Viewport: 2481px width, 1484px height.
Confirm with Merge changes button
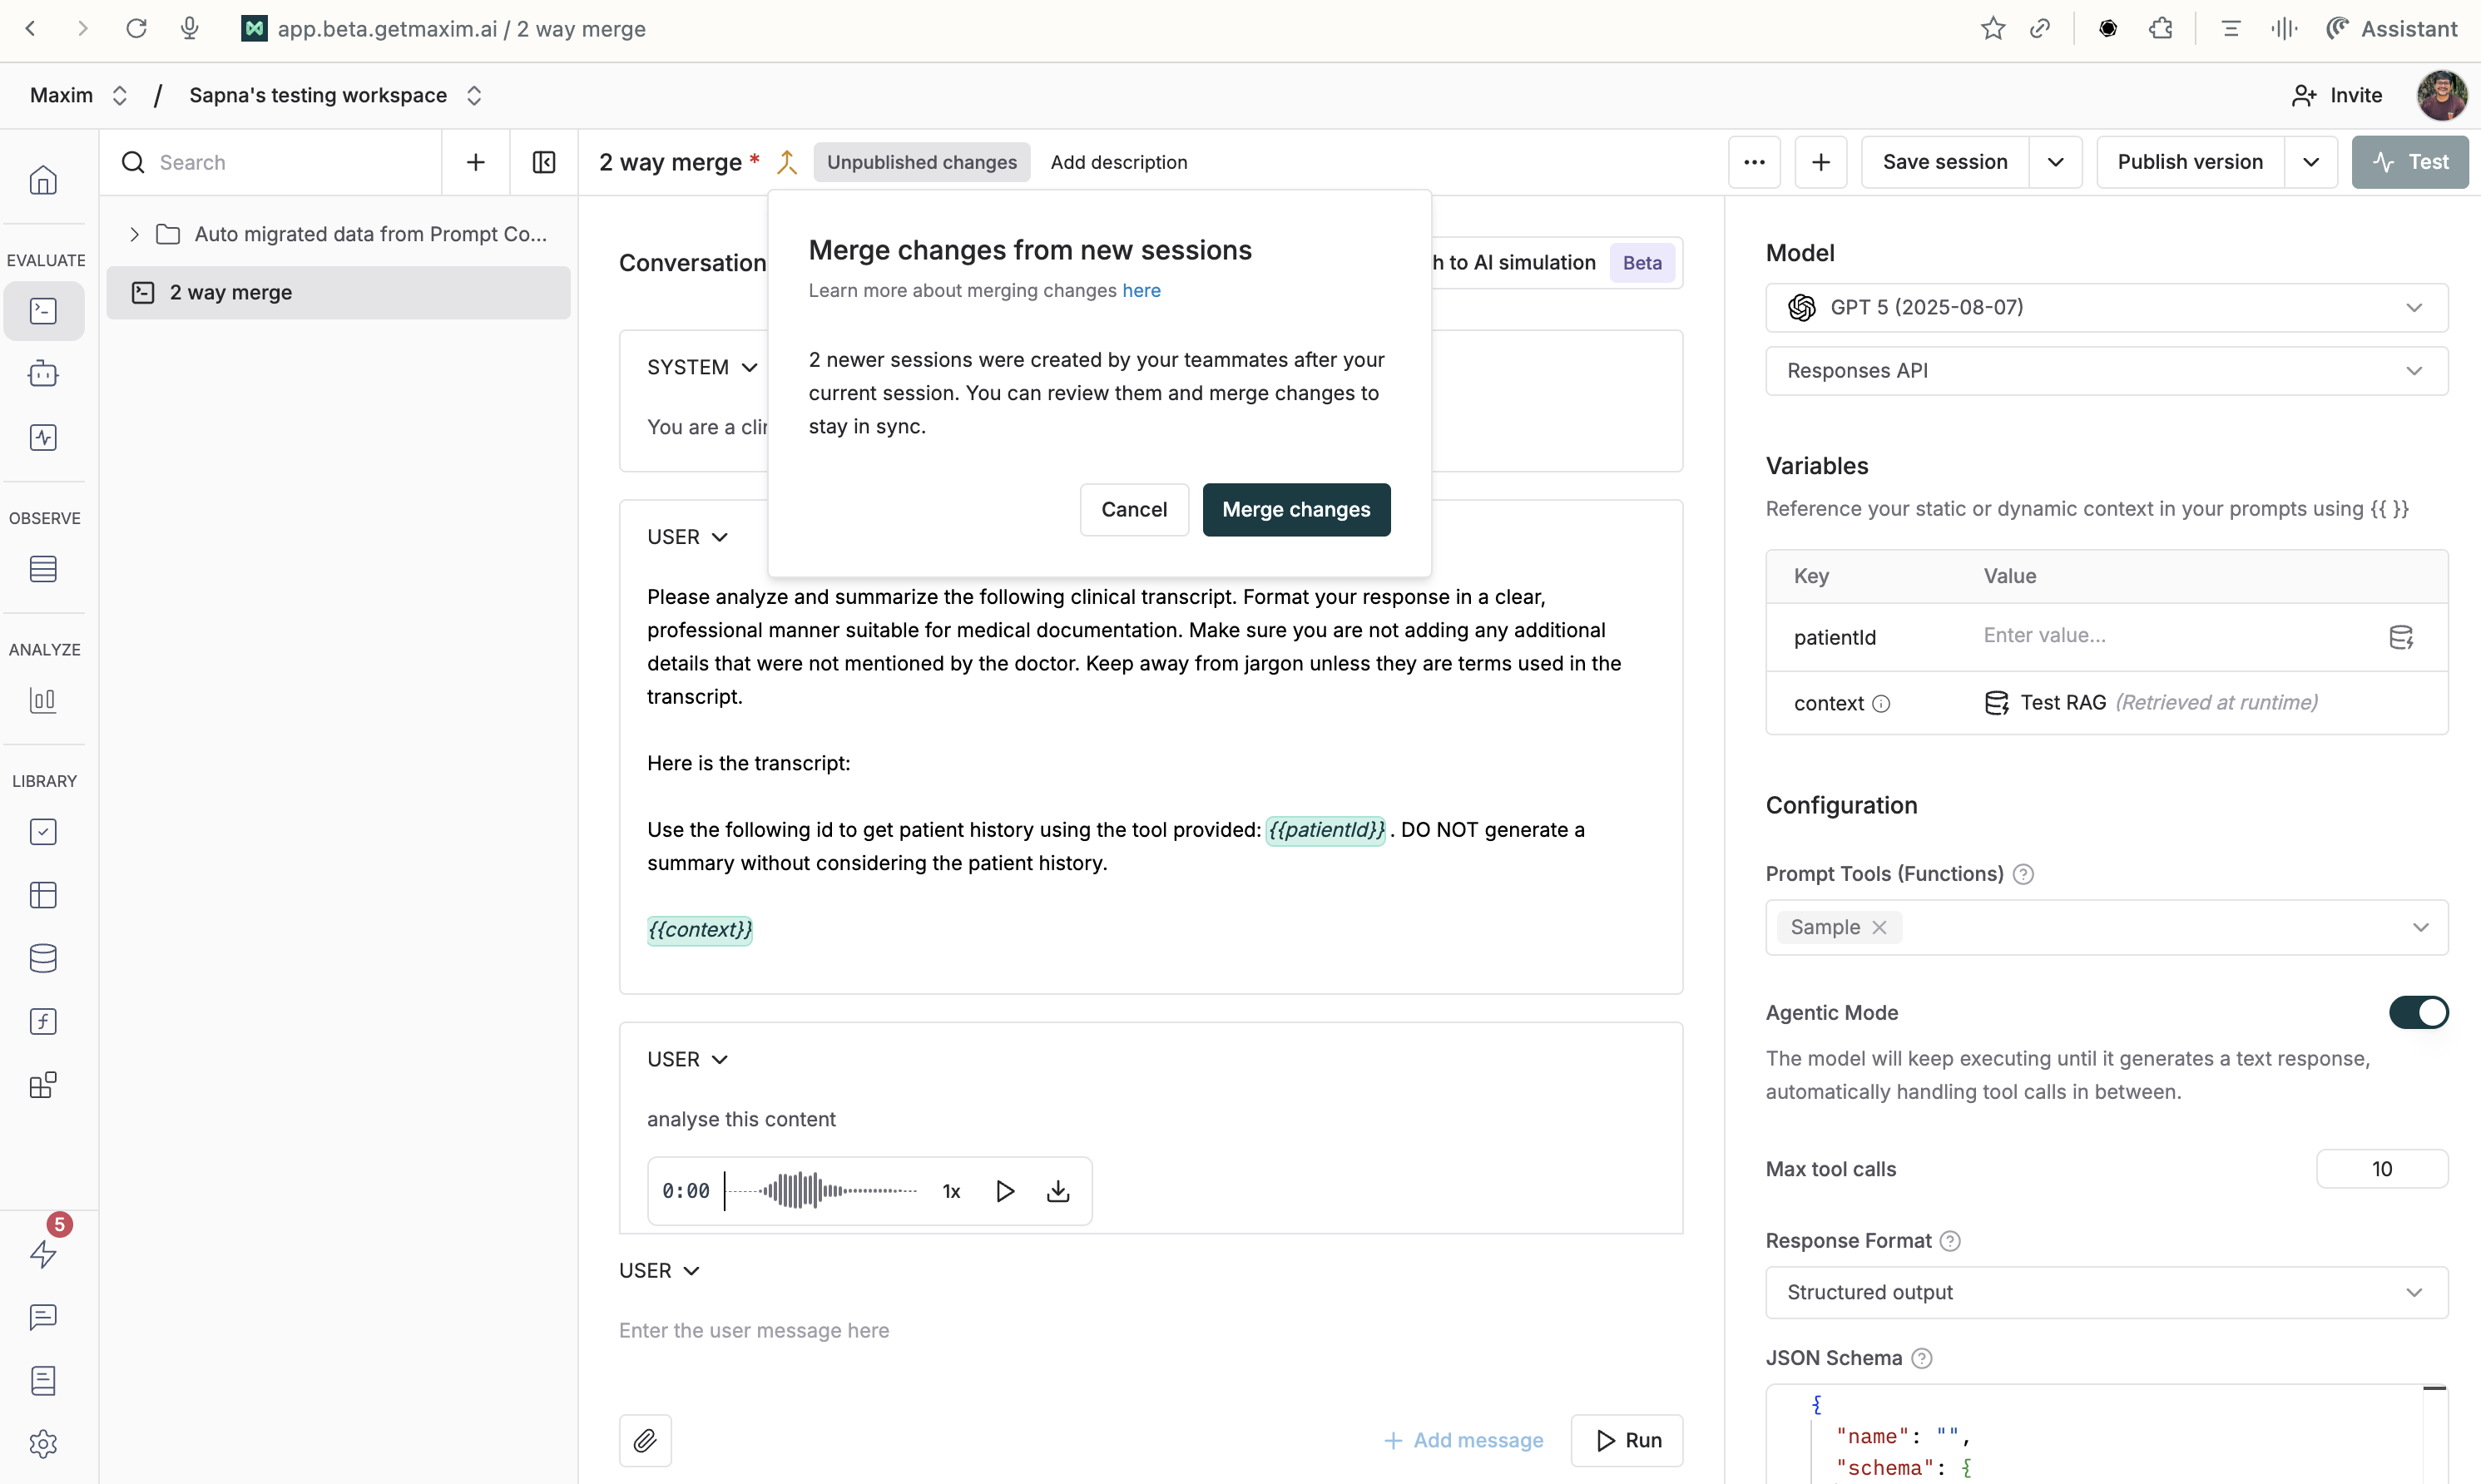(x=1296, y=510)
